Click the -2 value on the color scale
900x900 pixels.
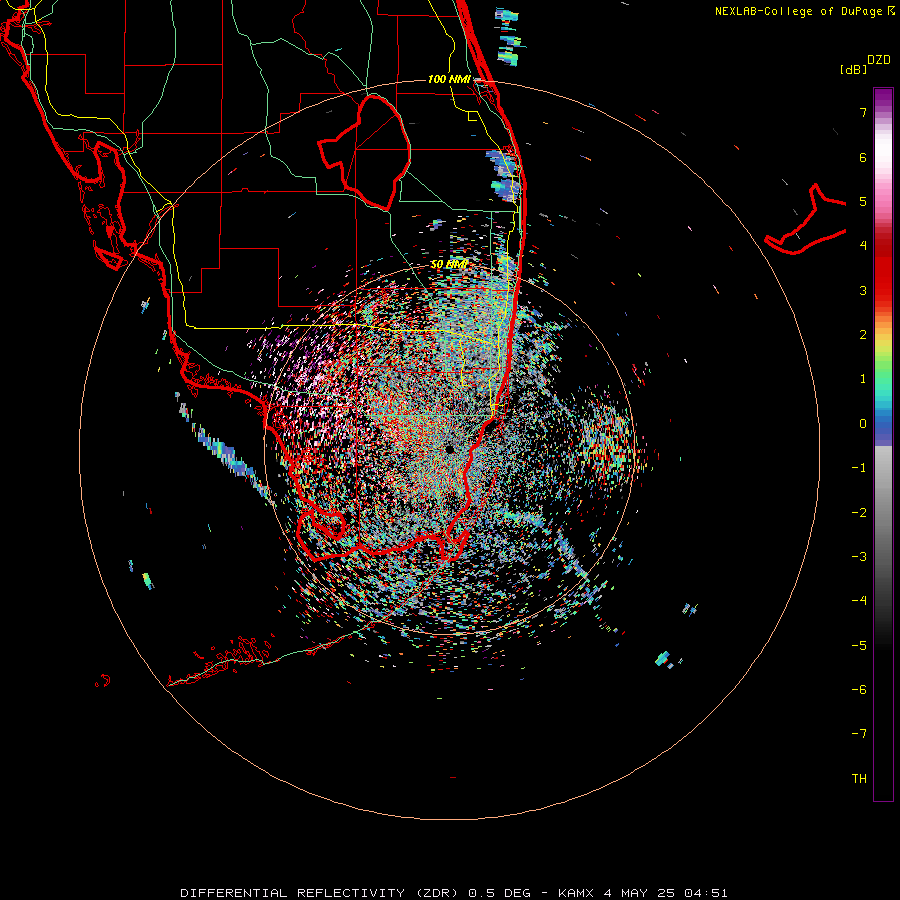click(x=859, y=513)
